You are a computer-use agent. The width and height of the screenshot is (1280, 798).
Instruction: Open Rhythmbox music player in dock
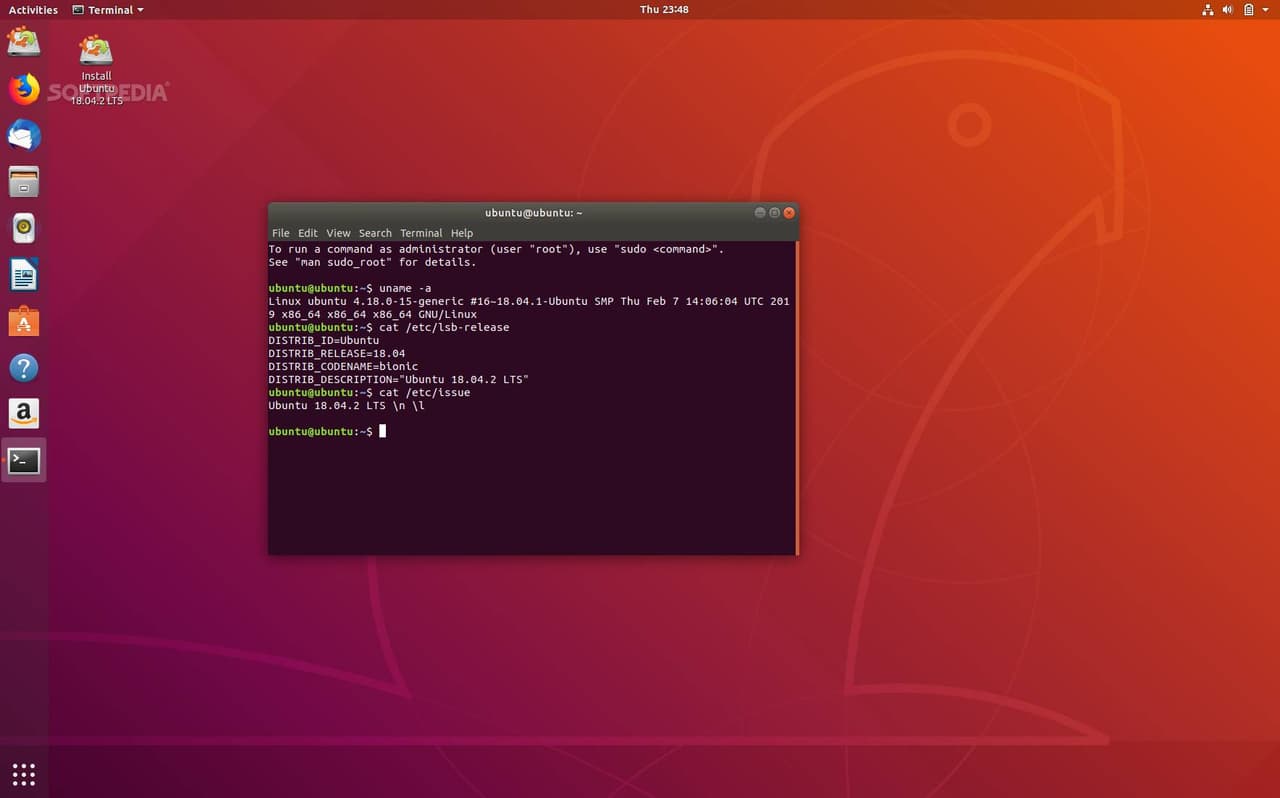click(24, 228)
